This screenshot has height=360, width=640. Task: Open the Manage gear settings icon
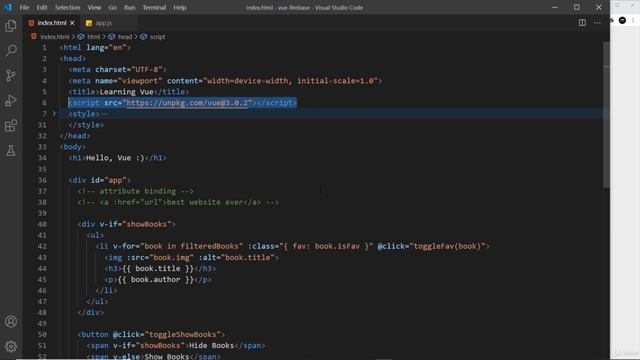click(11, 347)
